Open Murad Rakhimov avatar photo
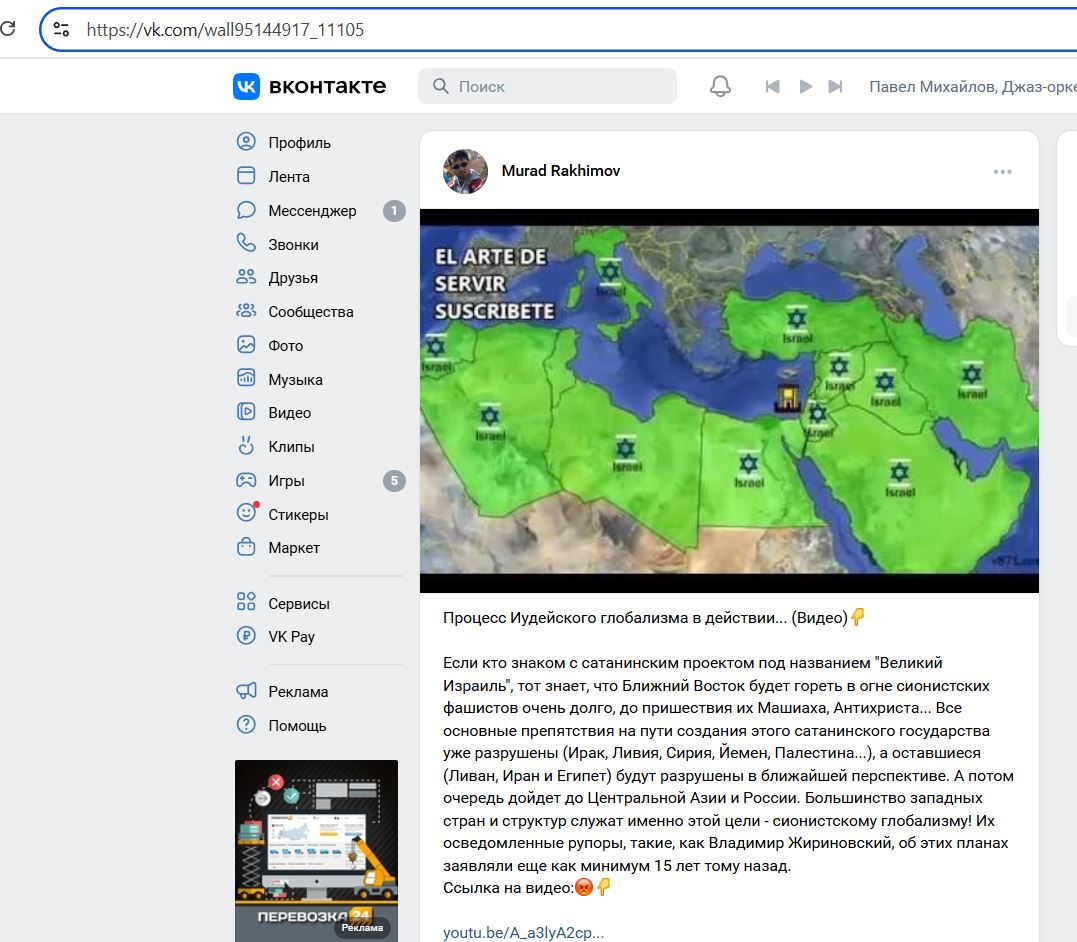The image size is (1077, 942). click(x=466, y=171)
